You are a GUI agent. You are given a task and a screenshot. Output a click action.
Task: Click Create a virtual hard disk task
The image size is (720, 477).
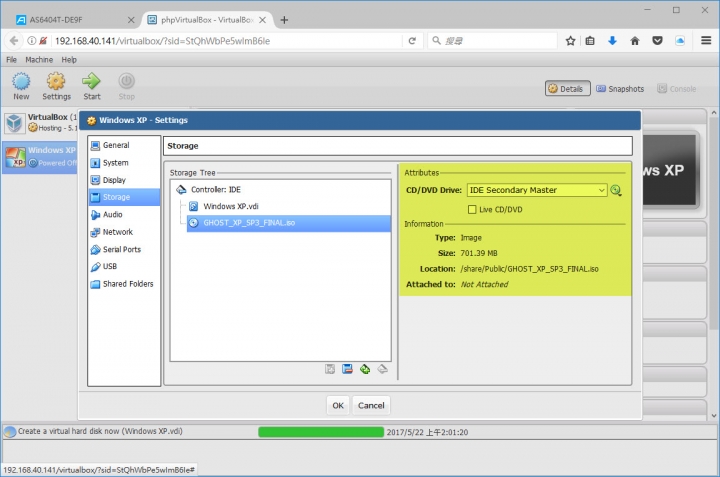(100, 432)
